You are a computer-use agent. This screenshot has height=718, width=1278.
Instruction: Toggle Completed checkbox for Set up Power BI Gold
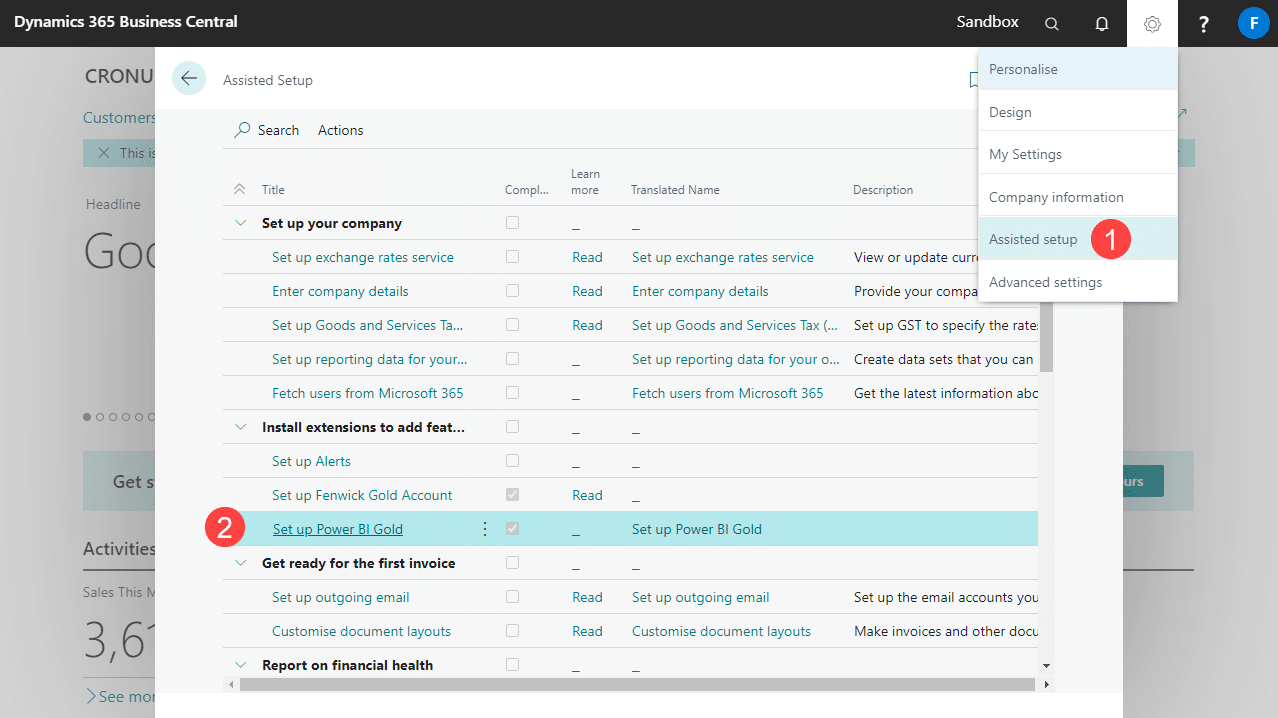click(x=512, y=529)
